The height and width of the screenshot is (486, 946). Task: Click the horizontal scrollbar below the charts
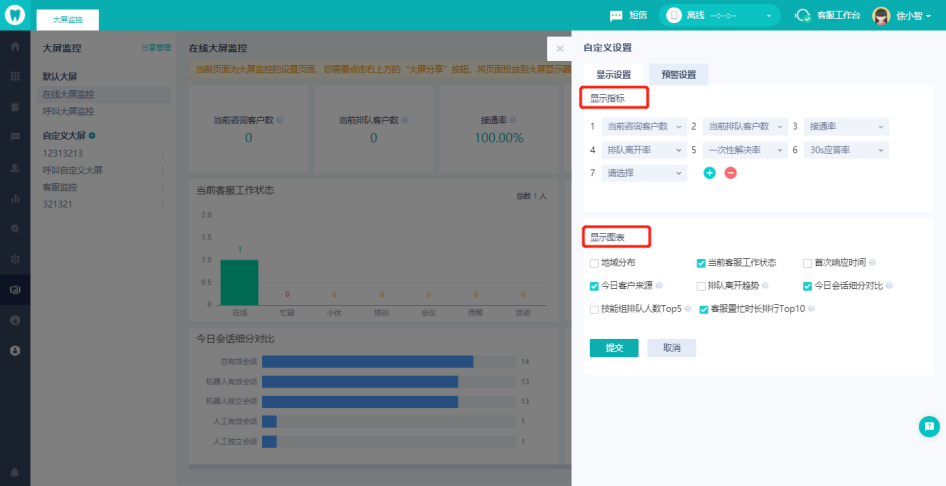(x=380, y=467)
